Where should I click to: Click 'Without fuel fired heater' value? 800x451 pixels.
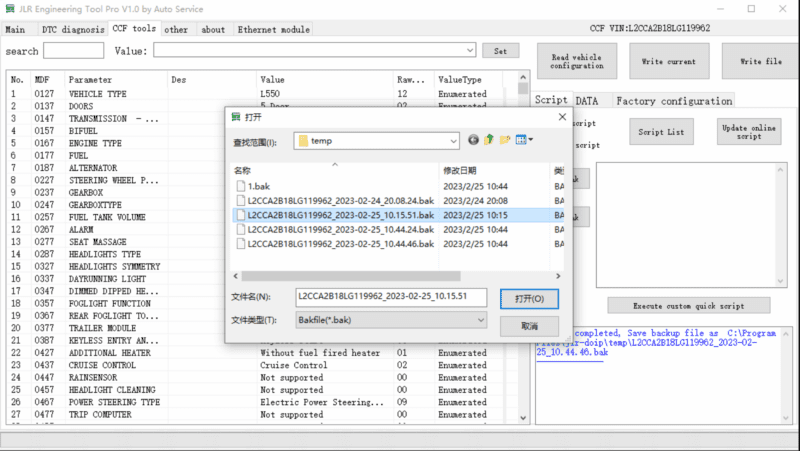pyautogui.click(x=320, y=353)
